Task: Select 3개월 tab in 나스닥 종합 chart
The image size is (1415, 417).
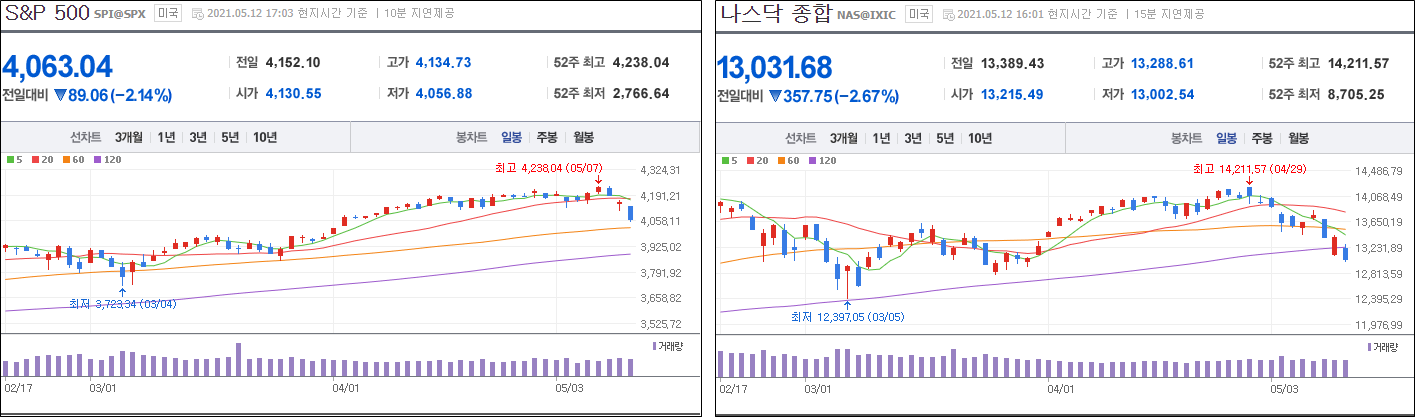Action: pyautogui.click(x=844, y=138)
